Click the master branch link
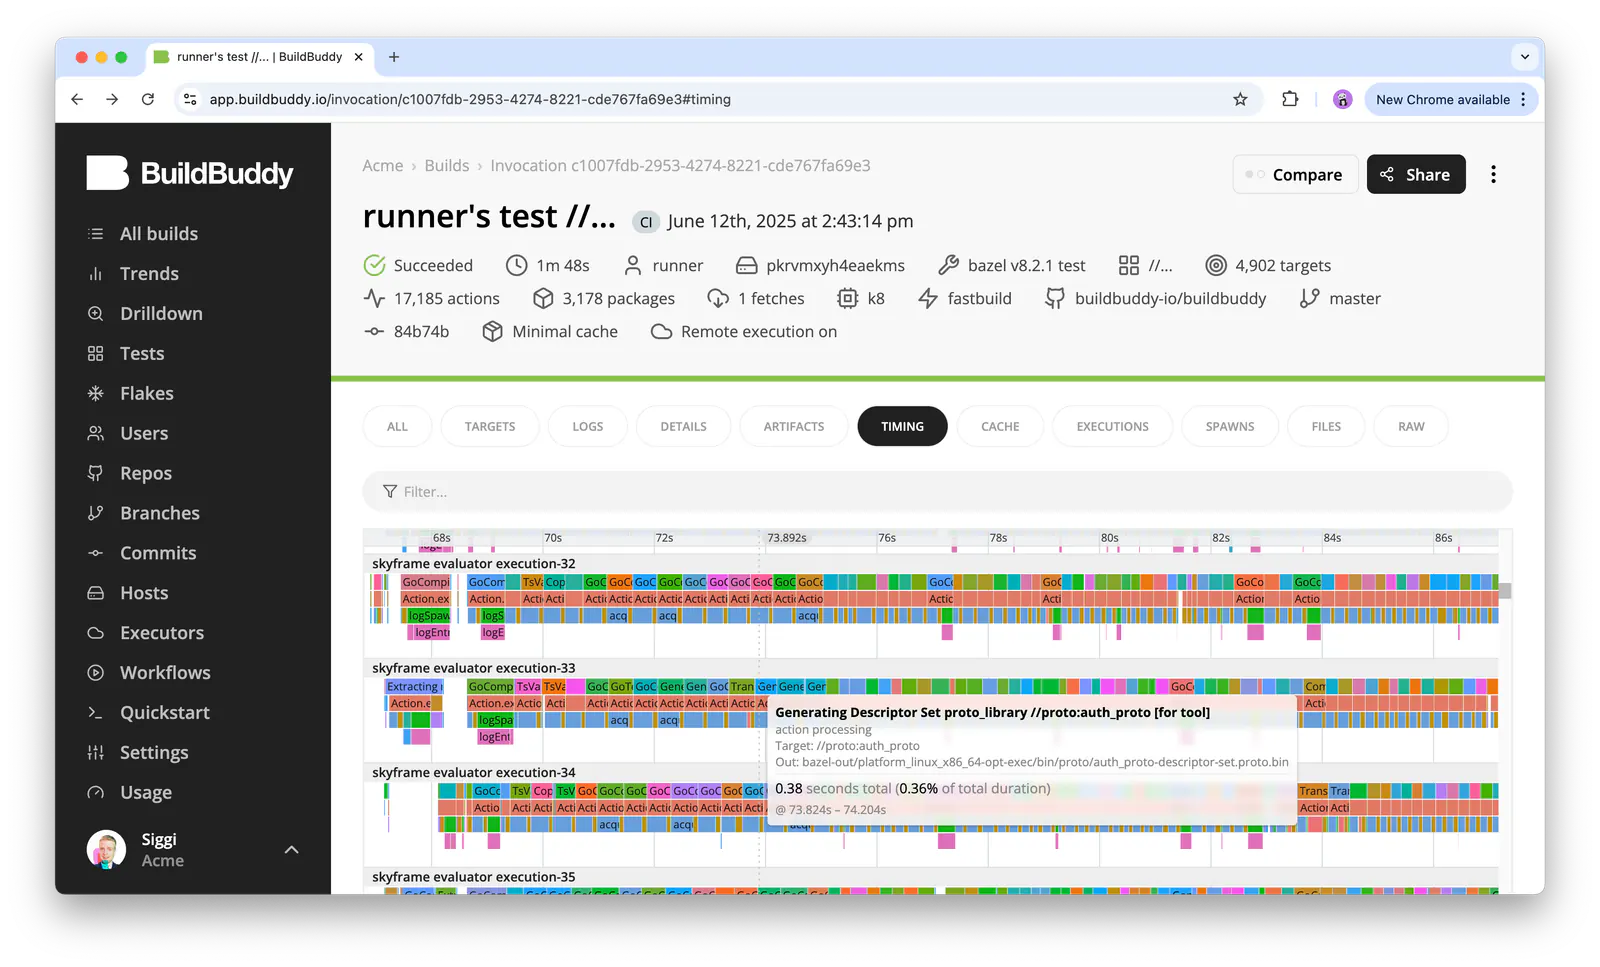Screen dimensions: 1600x967 [1340, 298]
